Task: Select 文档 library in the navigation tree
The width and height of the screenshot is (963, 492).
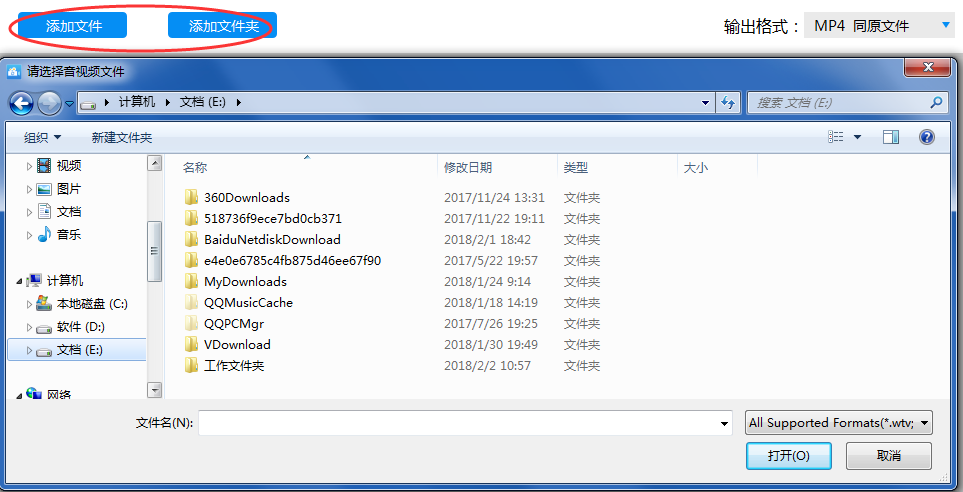Action: coord(69,211)
